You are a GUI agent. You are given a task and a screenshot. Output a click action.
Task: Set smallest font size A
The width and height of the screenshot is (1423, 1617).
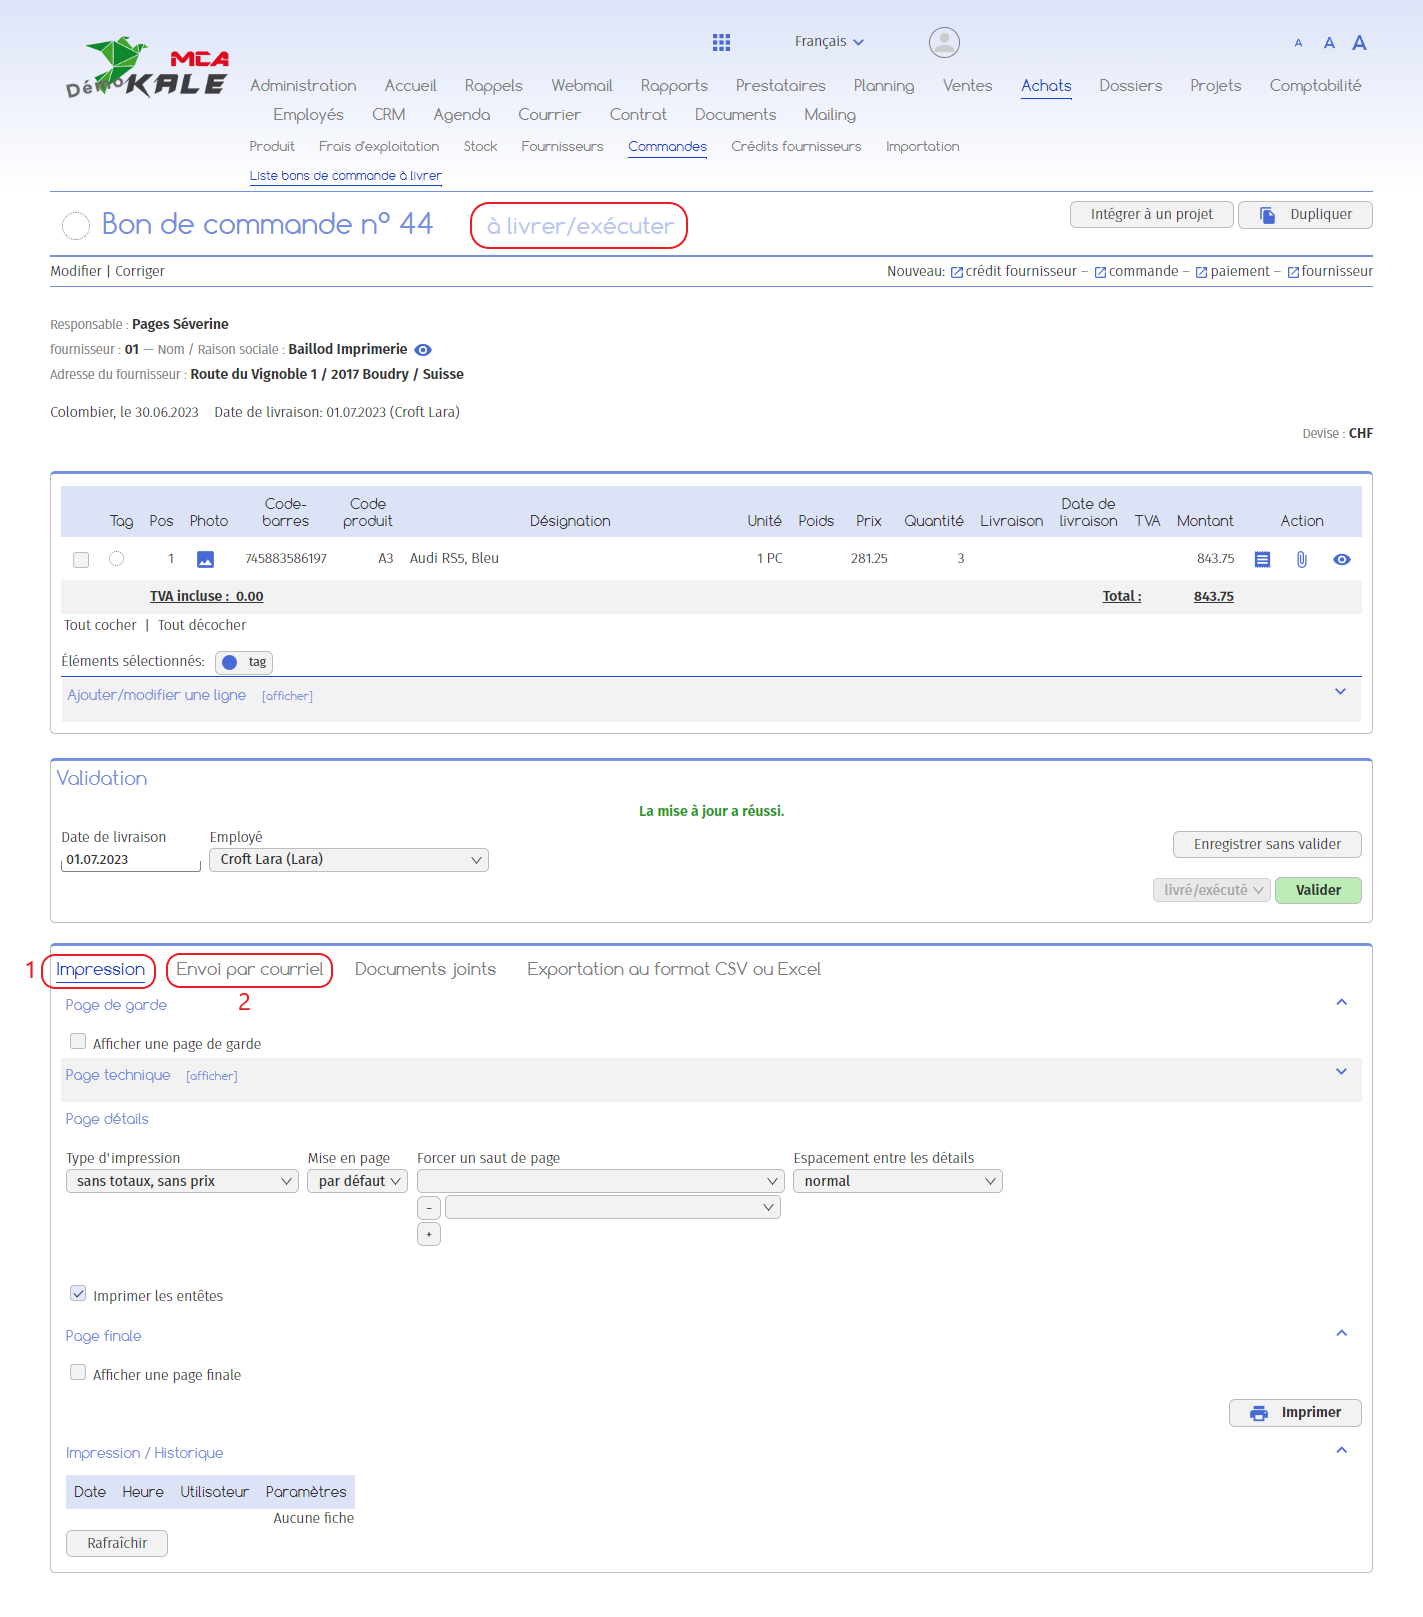tap(1298, 43)
